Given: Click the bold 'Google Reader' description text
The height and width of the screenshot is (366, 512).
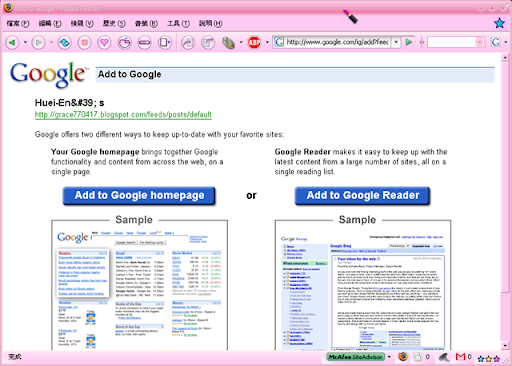Looking at the screenshot, I should coord(302,152).
